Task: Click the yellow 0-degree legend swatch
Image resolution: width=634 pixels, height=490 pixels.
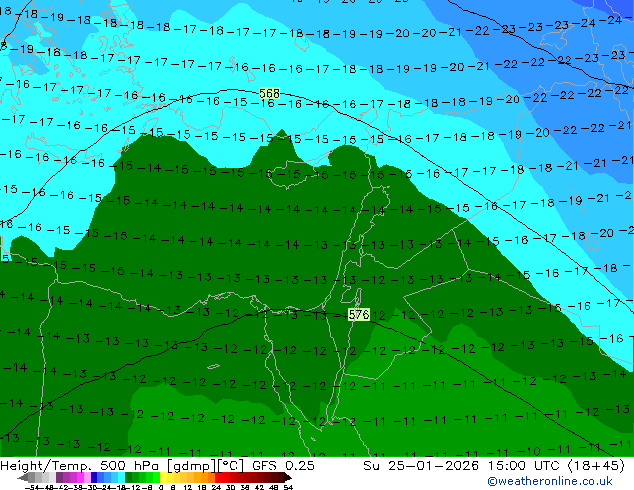Action: (x=163, y=478)
